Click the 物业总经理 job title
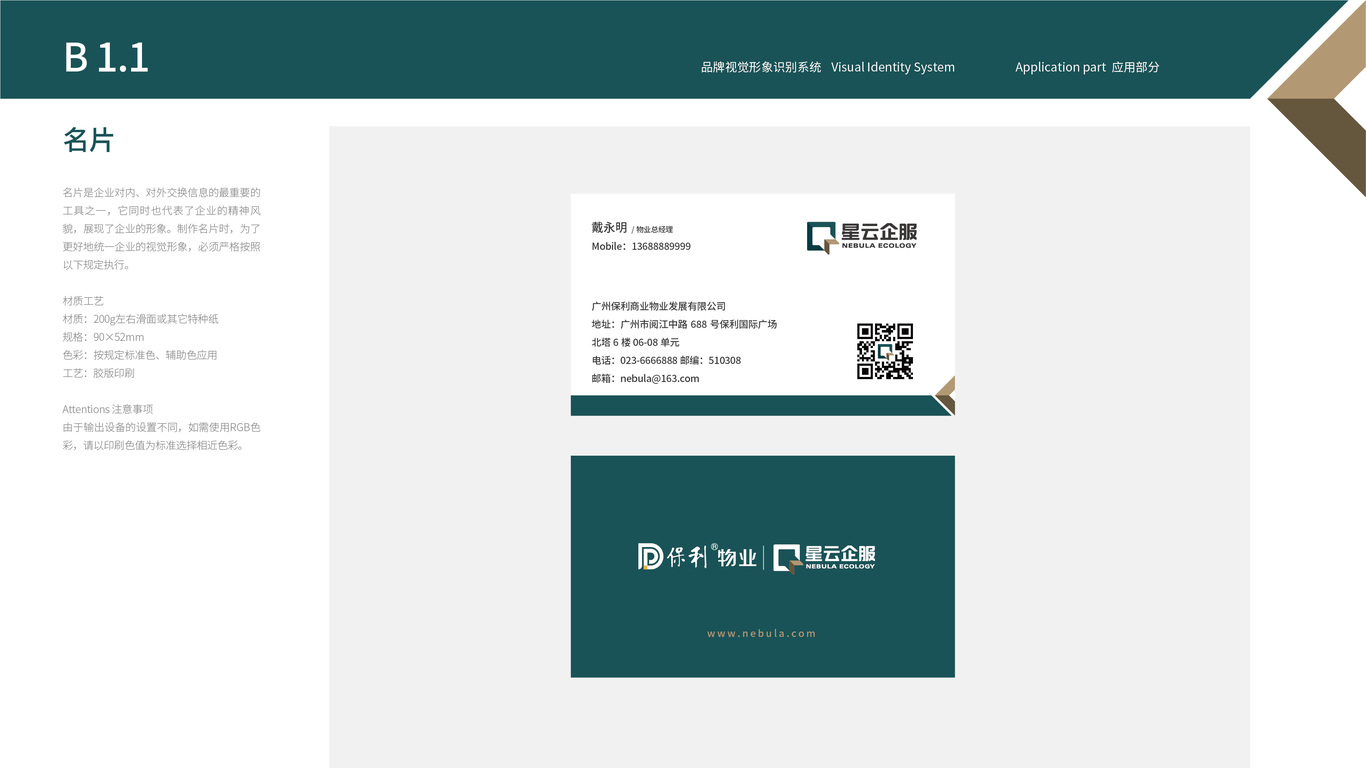1366x768 pixels. (653, 230)
